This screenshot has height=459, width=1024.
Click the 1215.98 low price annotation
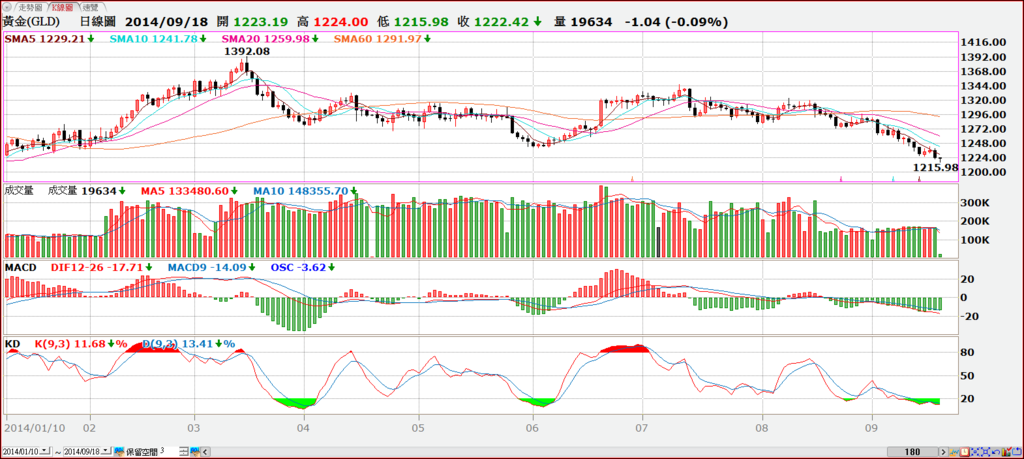[935, 168]
